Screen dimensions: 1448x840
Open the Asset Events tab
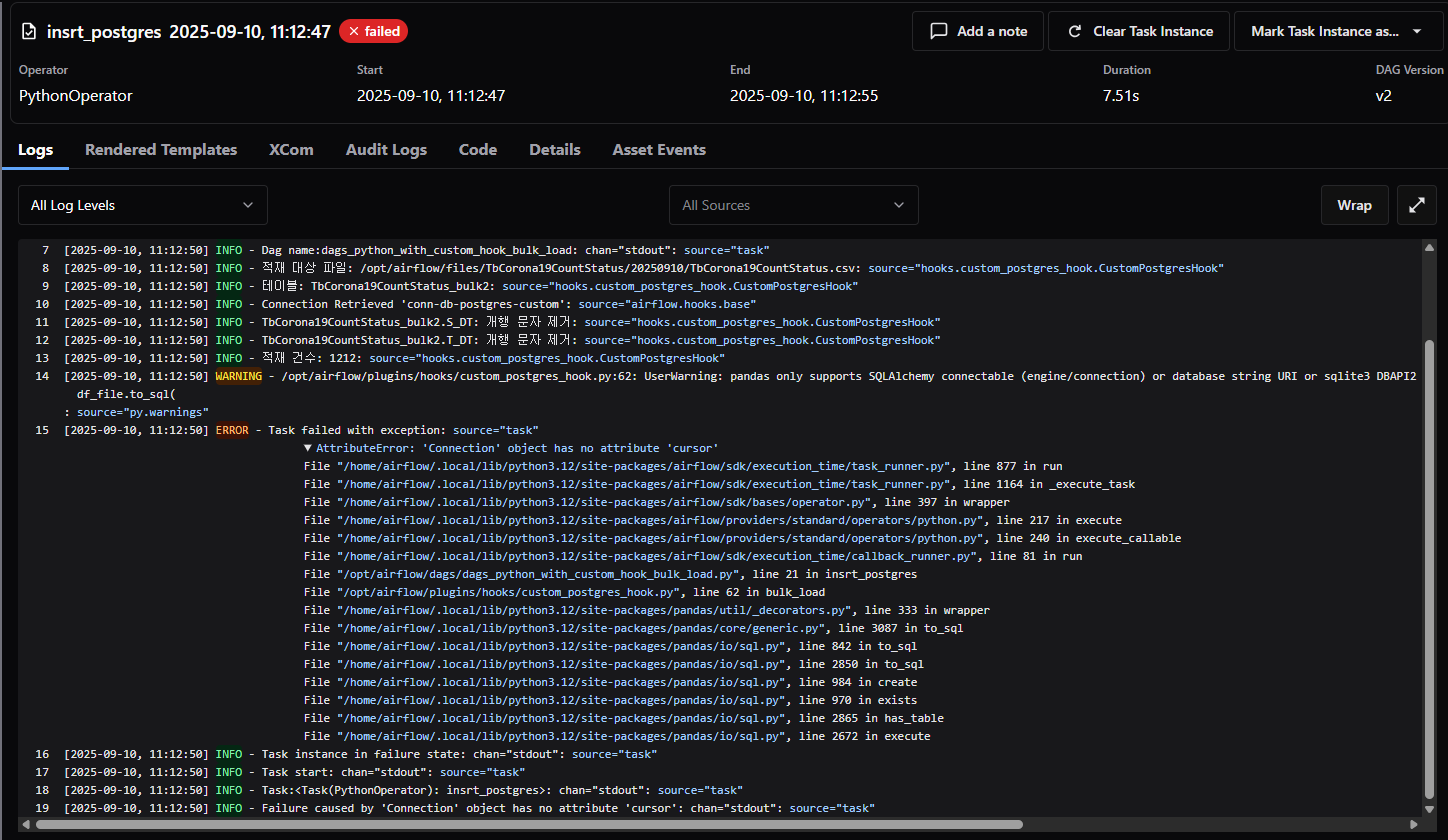[x=659, y=149]
